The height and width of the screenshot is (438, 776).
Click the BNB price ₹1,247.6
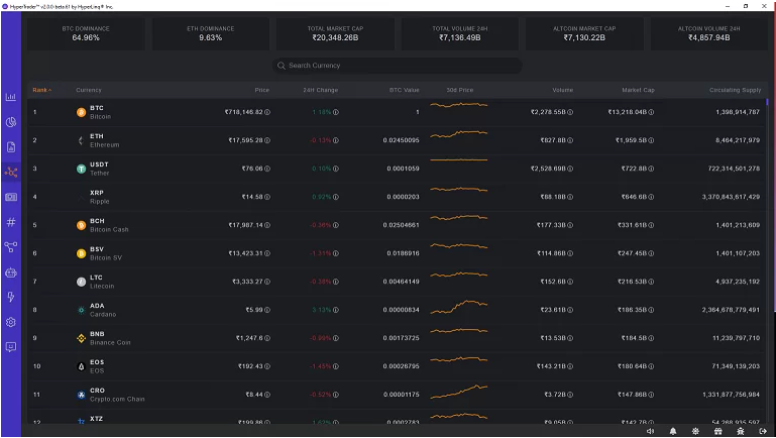pyautogui.click(x=249, y=338)
